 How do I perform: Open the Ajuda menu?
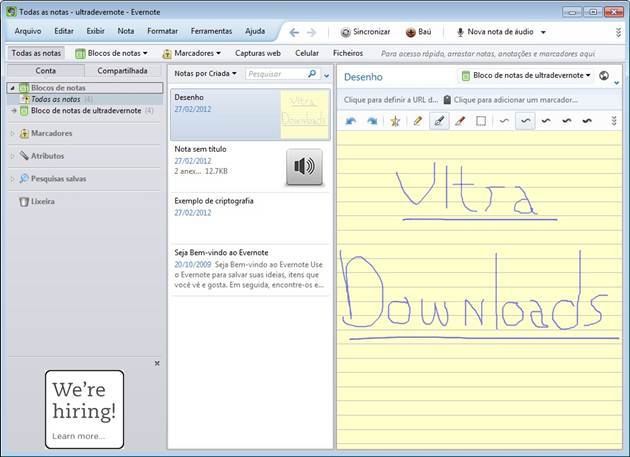point(255,31)
